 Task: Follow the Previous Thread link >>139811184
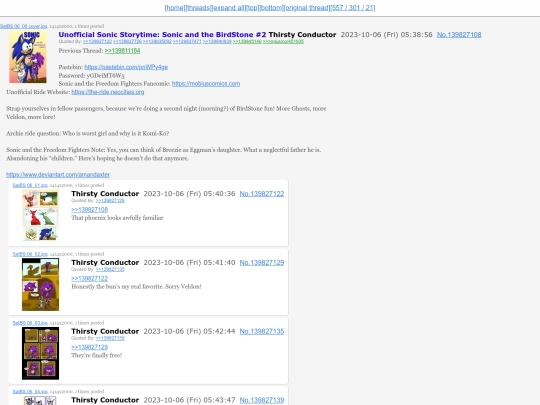pyautogui.click(x=122, y=51)
